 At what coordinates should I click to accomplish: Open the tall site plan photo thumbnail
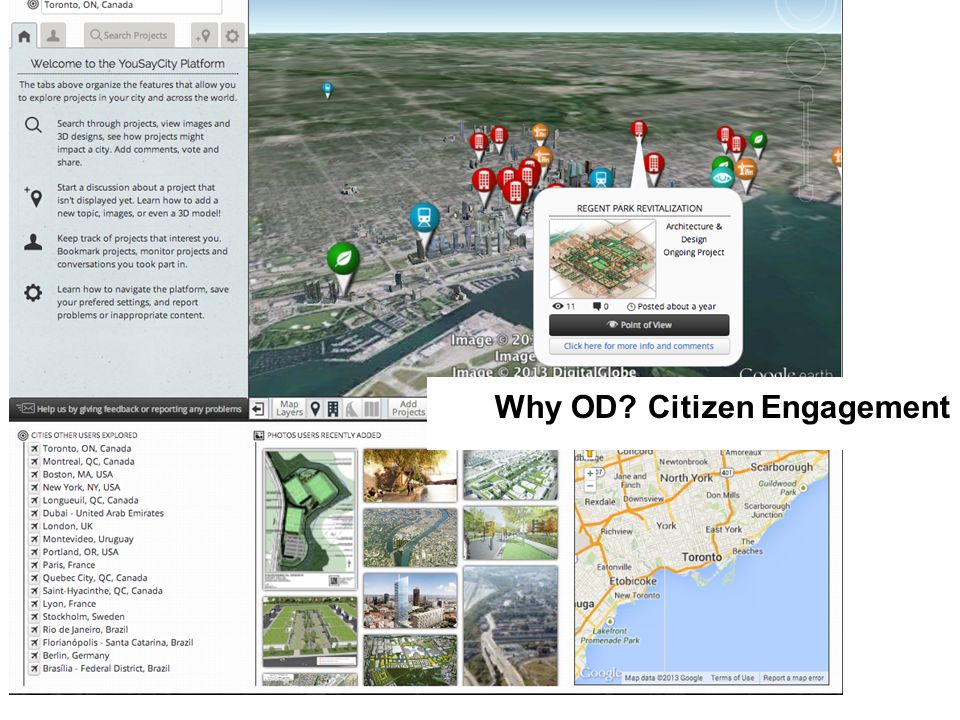click(x=310, y=520)
